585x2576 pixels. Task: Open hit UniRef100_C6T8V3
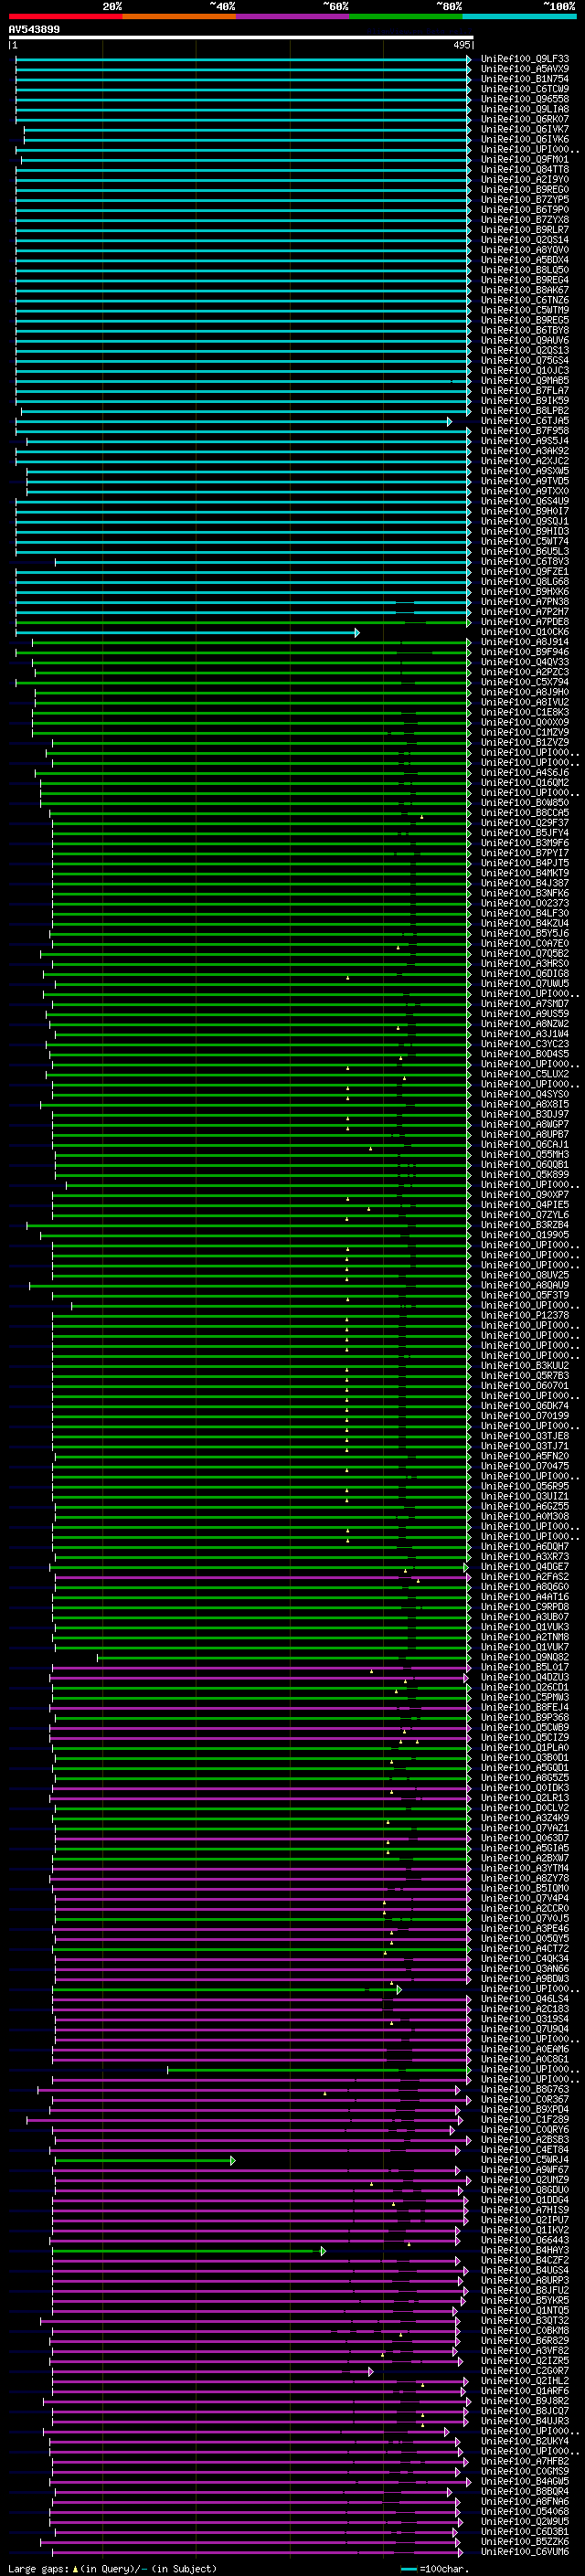(525, 562)
